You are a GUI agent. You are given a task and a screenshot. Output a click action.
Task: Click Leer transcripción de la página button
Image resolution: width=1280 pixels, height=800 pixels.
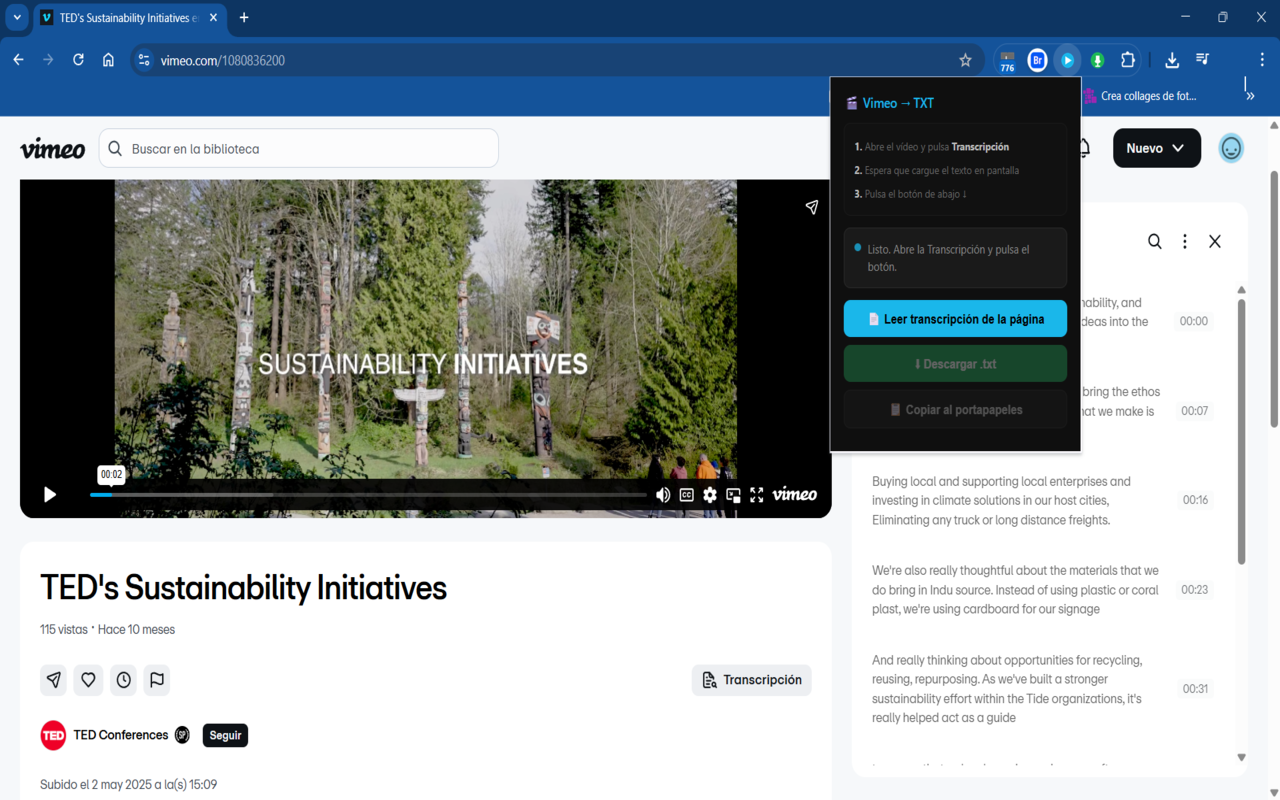pos(955,319)
